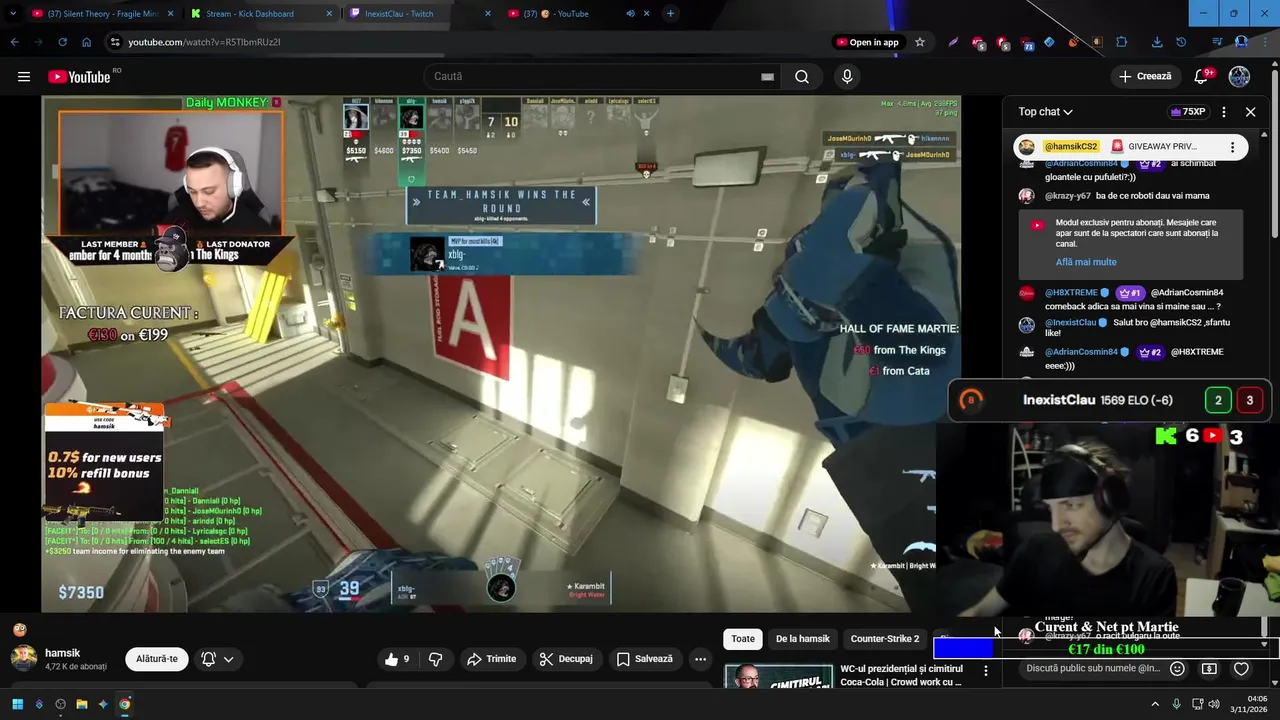Open more actions under the video

(x=700, y=659)
